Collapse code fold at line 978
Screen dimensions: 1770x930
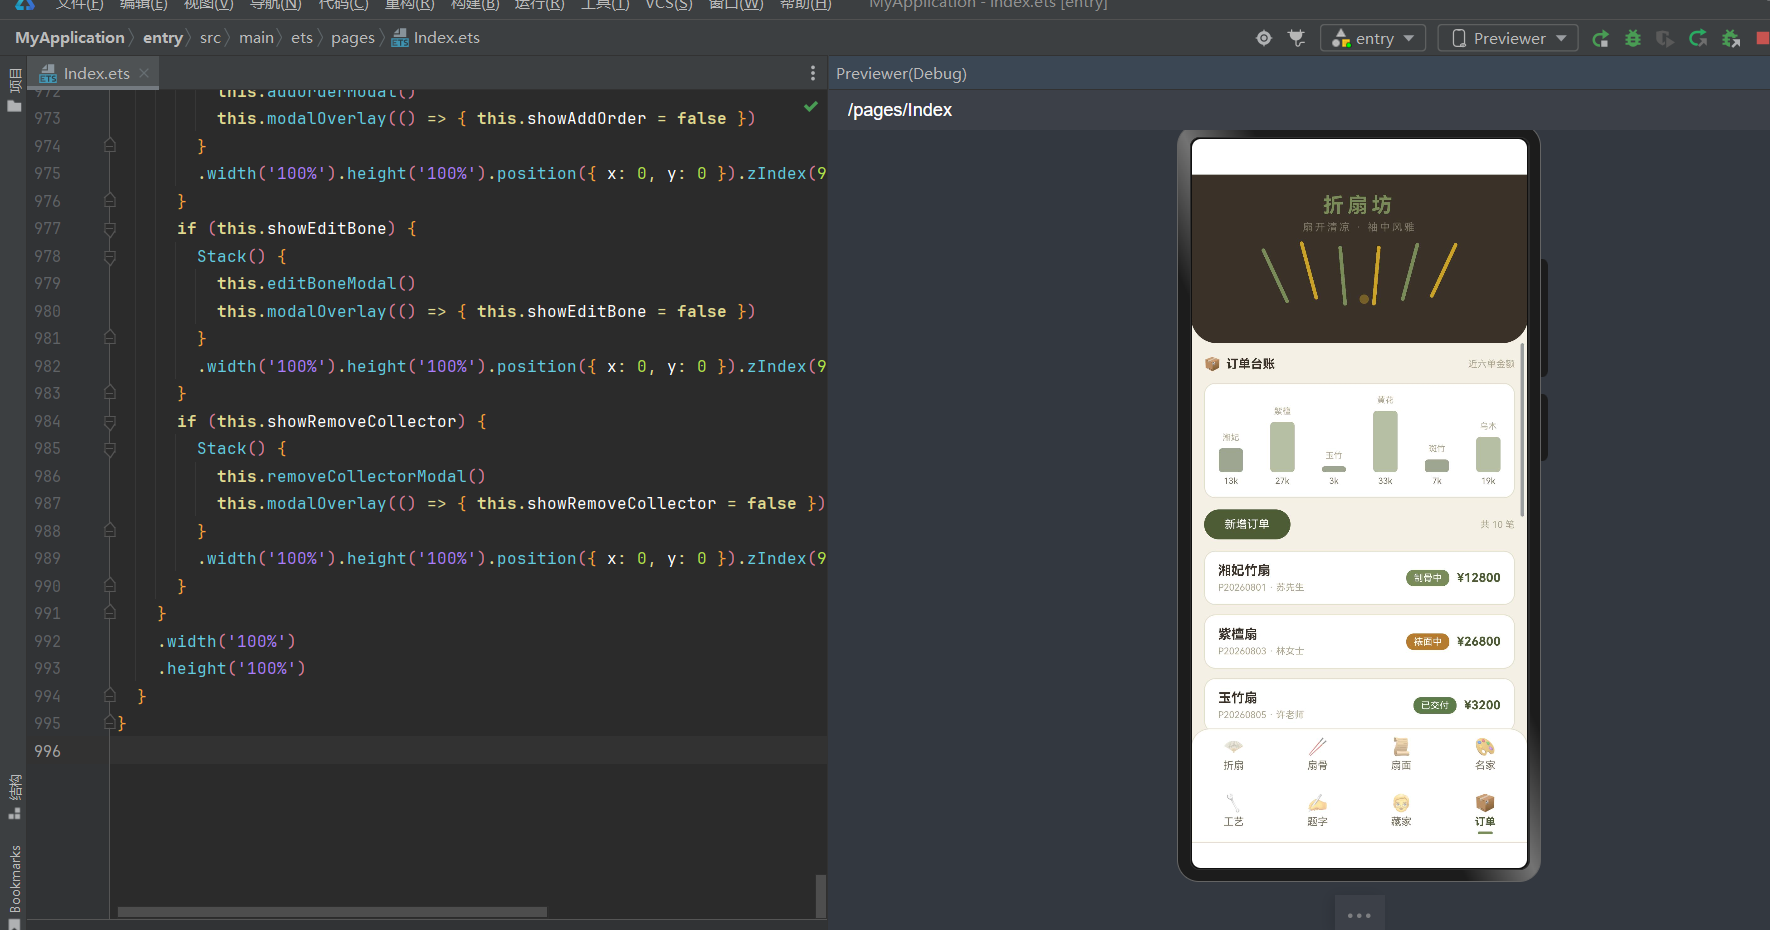click(110, 257)
